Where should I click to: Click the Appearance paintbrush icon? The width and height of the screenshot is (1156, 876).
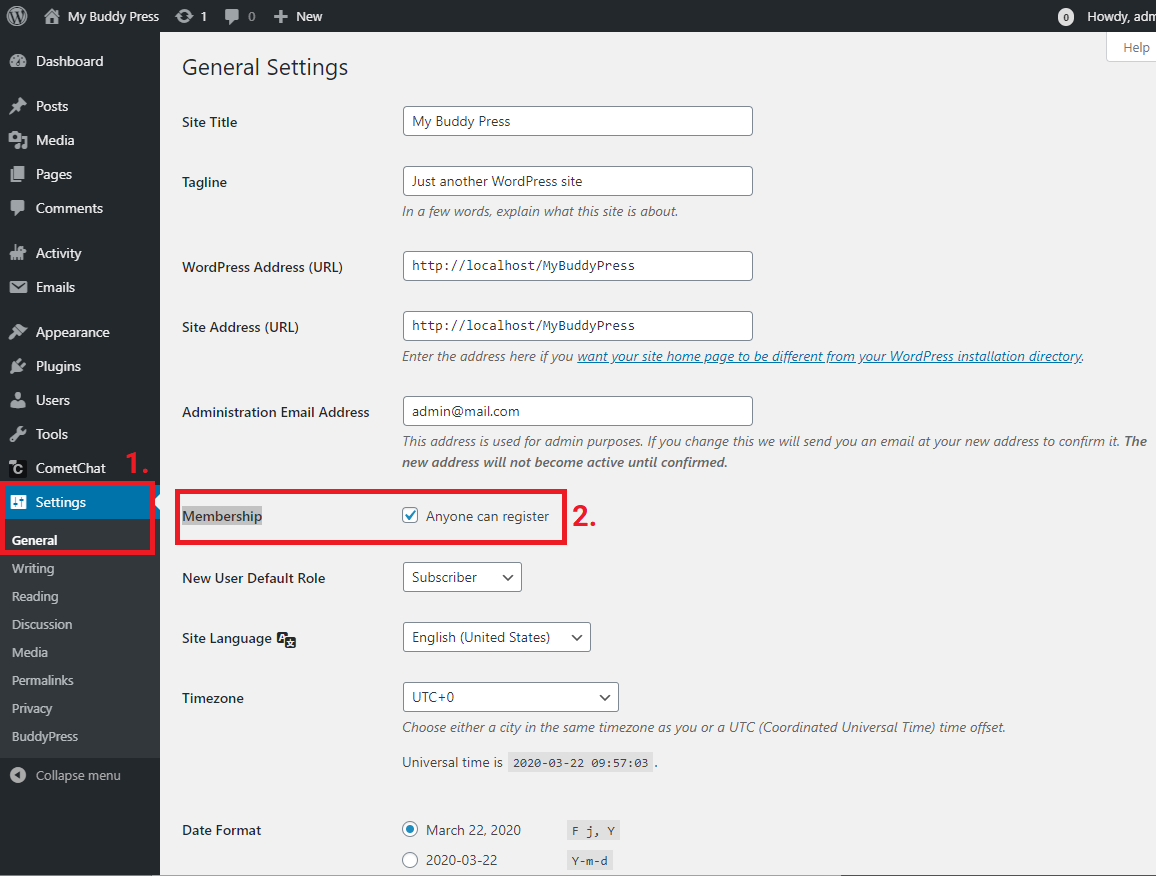[x=18, y=332]
